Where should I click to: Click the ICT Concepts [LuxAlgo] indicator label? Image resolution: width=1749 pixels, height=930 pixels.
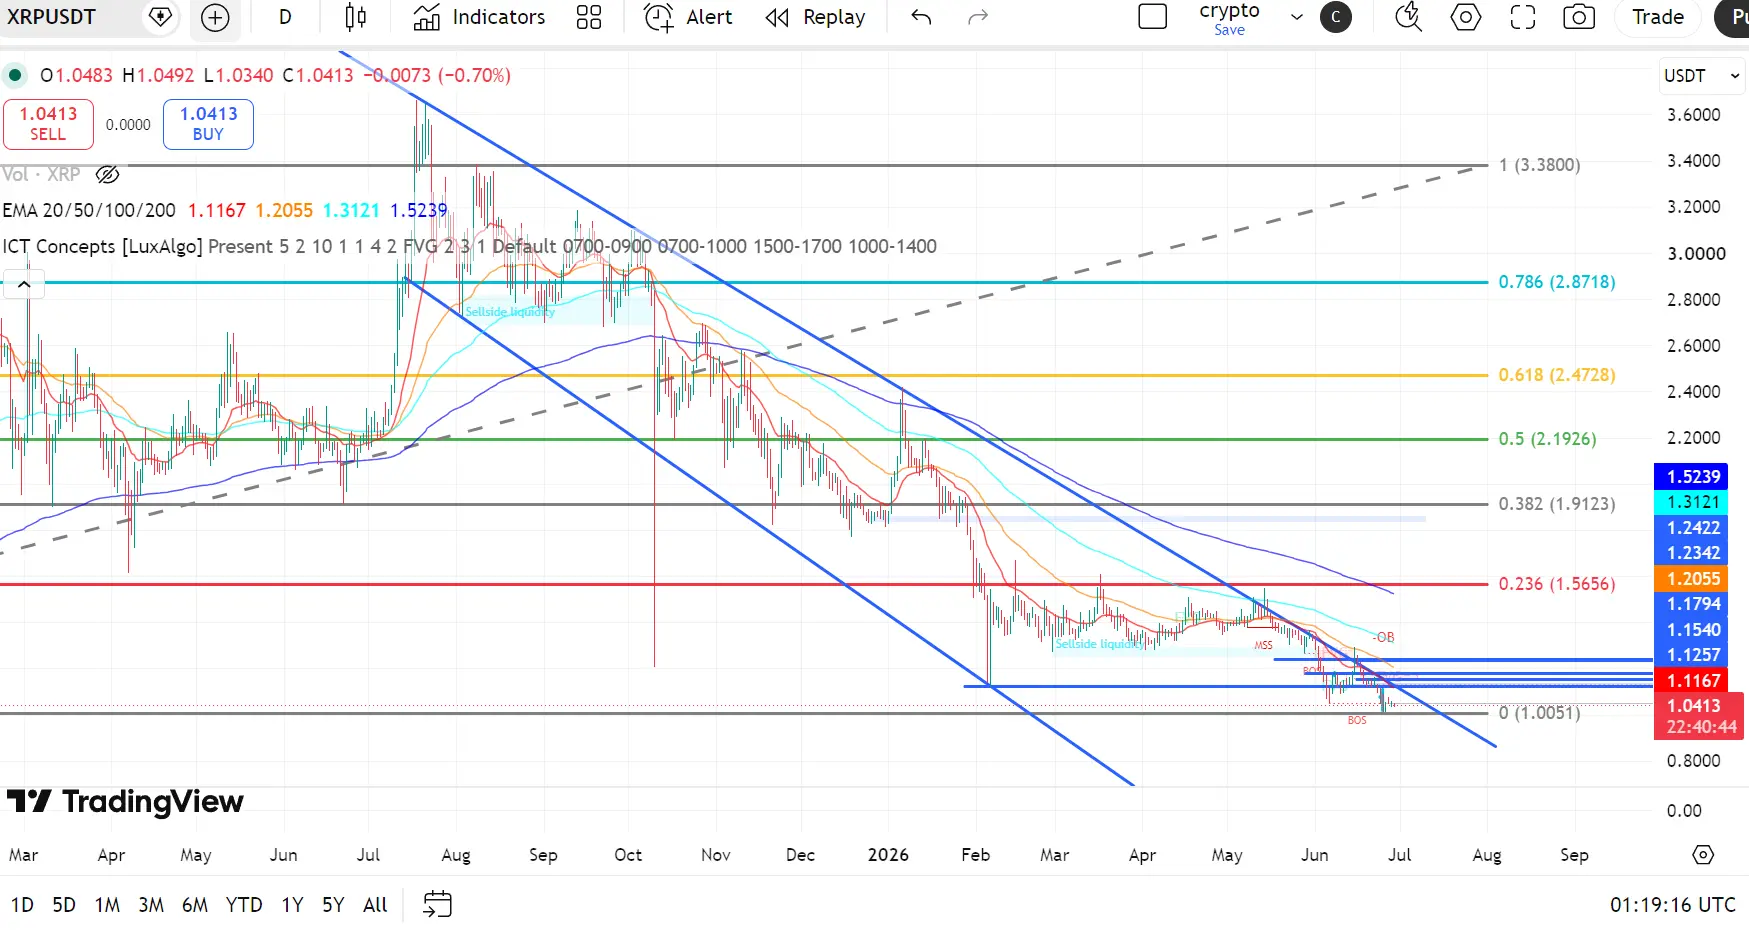[102, 246]
